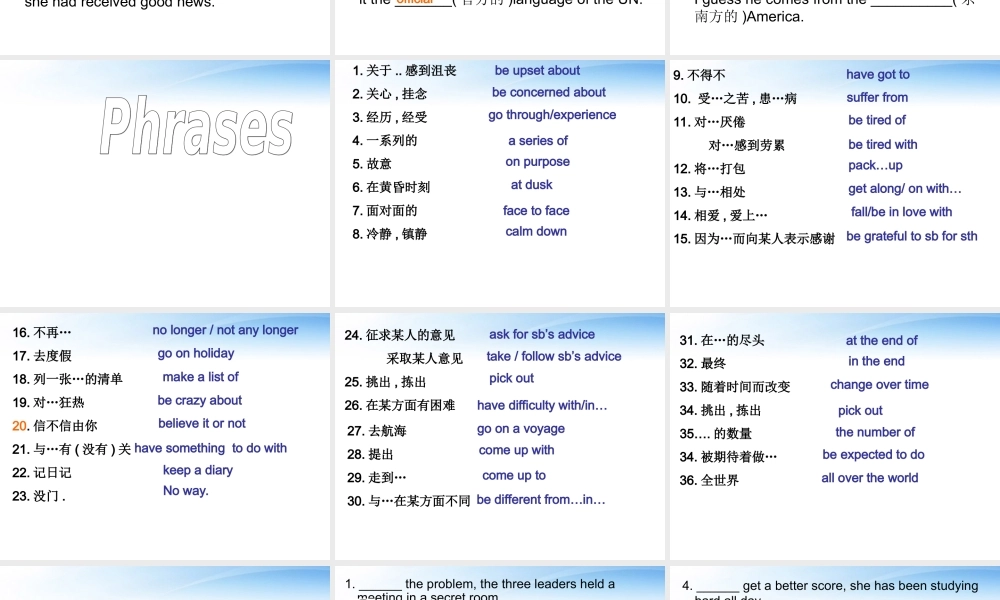This screenshot has height=600, width=1000.
Task: Select the slide listing phrases 16 to 23
Action: click(x=165, y=436)
